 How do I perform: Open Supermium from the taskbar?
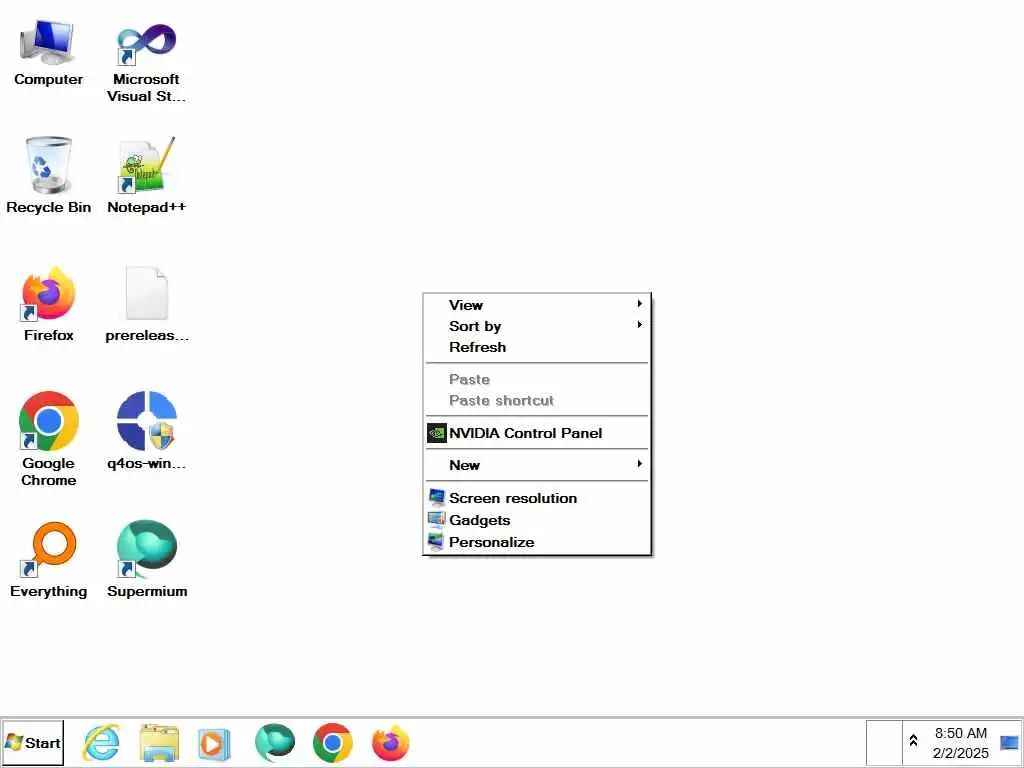tap(274, 743)
